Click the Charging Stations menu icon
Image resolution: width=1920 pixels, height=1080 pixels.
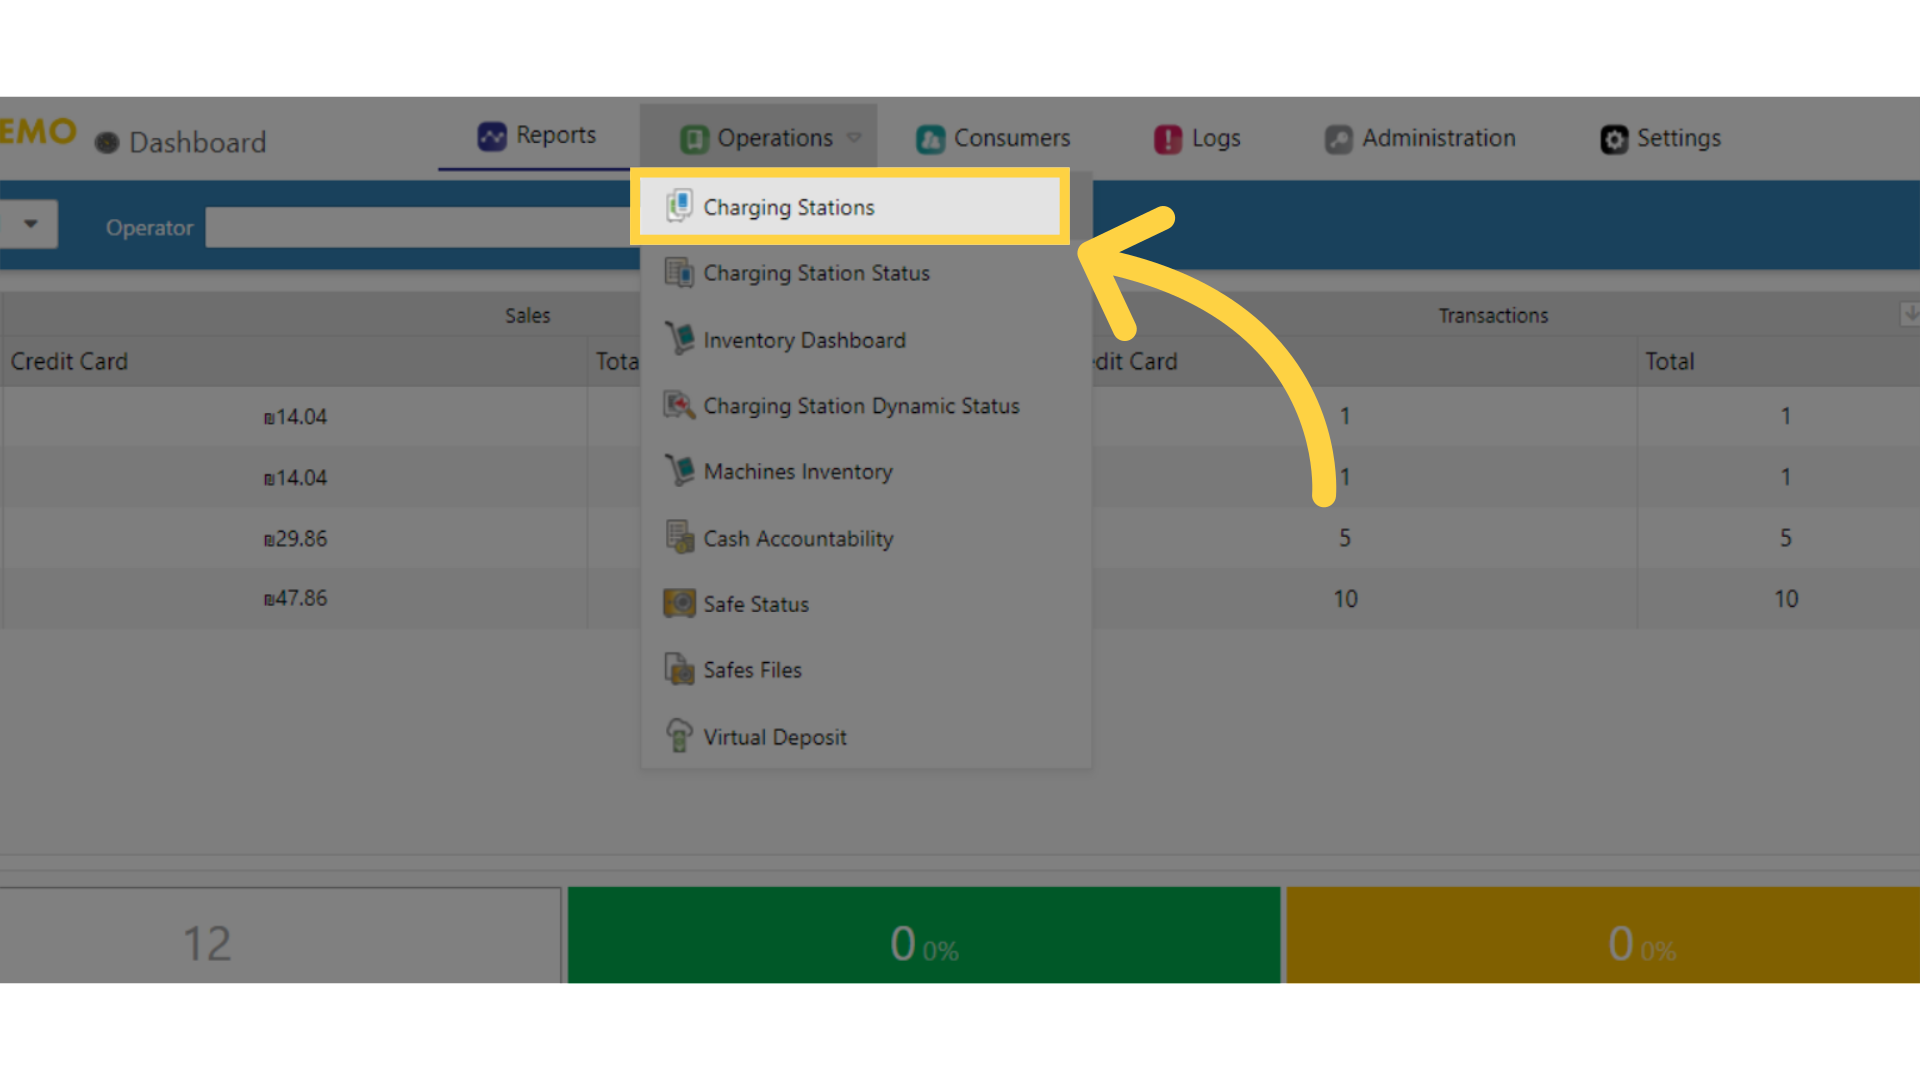point(680,206)
